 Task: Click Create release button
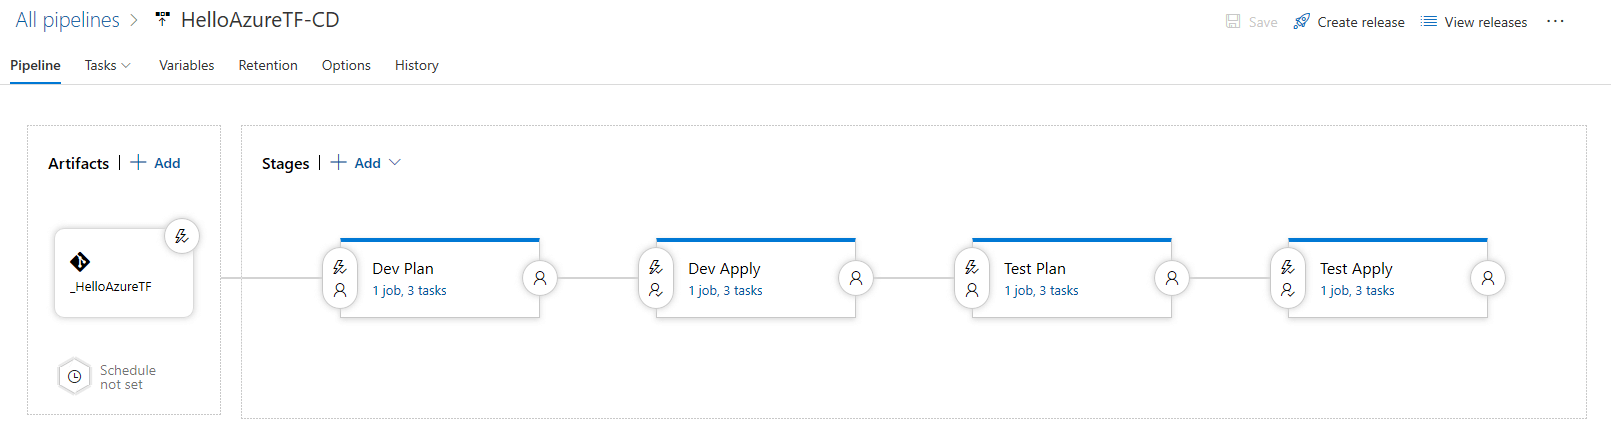[1349, 21]
